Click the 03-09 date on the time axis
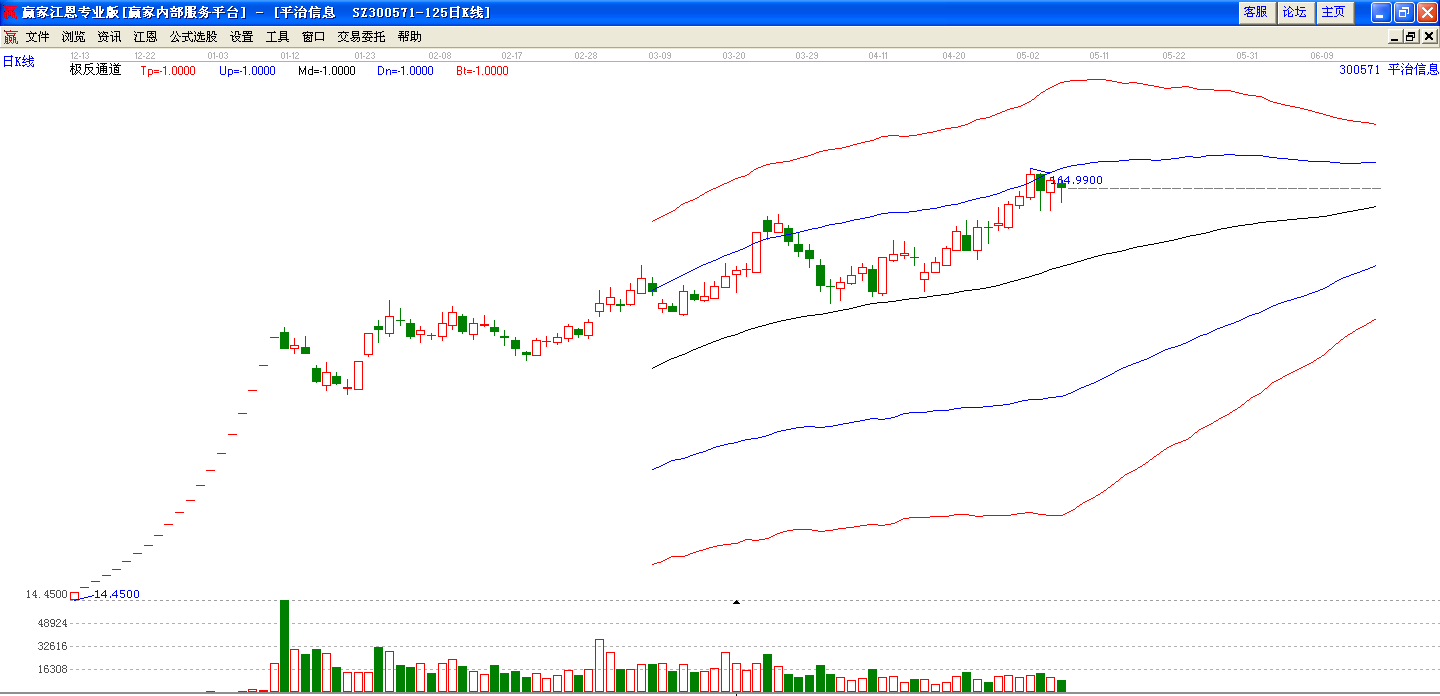Viewport: 1440px width, 696px height. [x=660, y=55]
